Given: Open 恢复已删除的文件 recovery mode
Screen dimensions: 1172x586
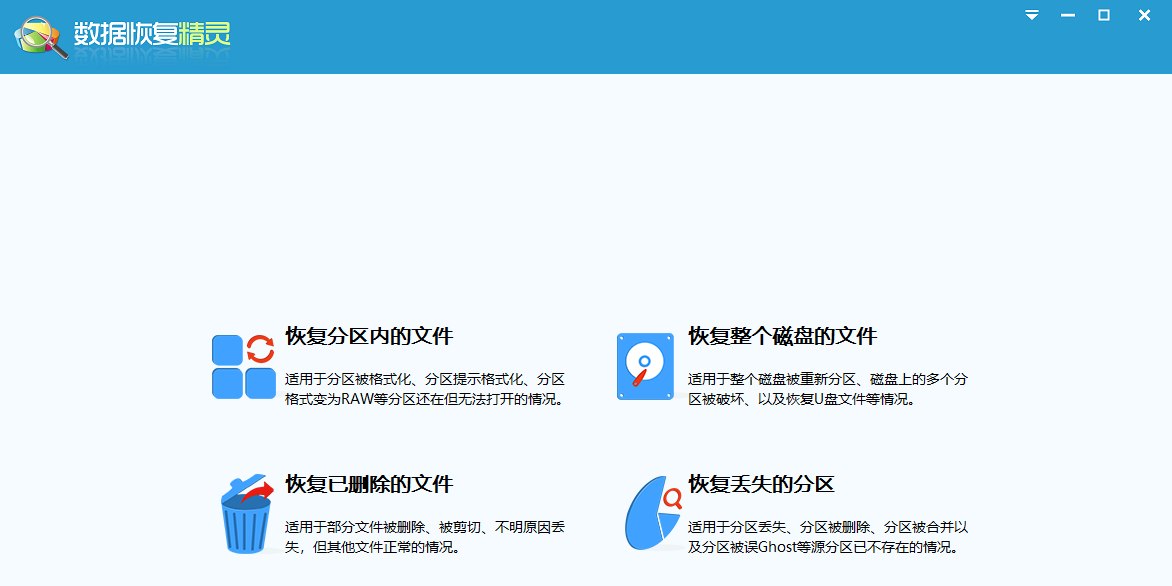Looking at the screenshot, I should click(x=372, y=483).
